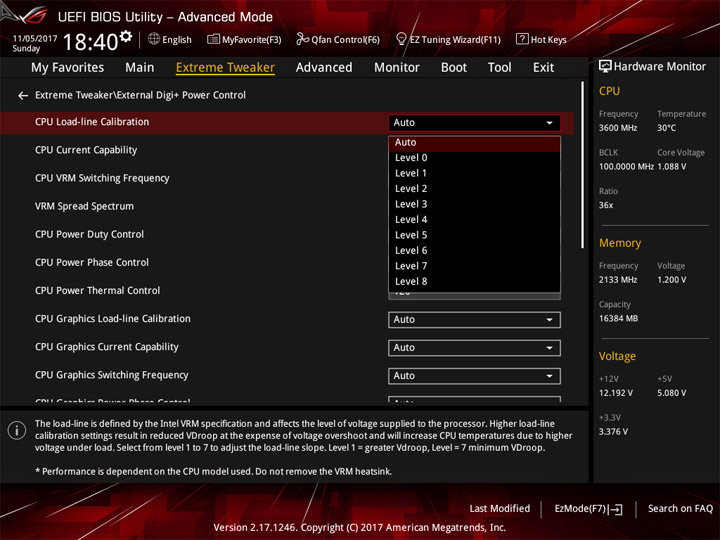Select Level 7 load-line option

click(474, 266)
